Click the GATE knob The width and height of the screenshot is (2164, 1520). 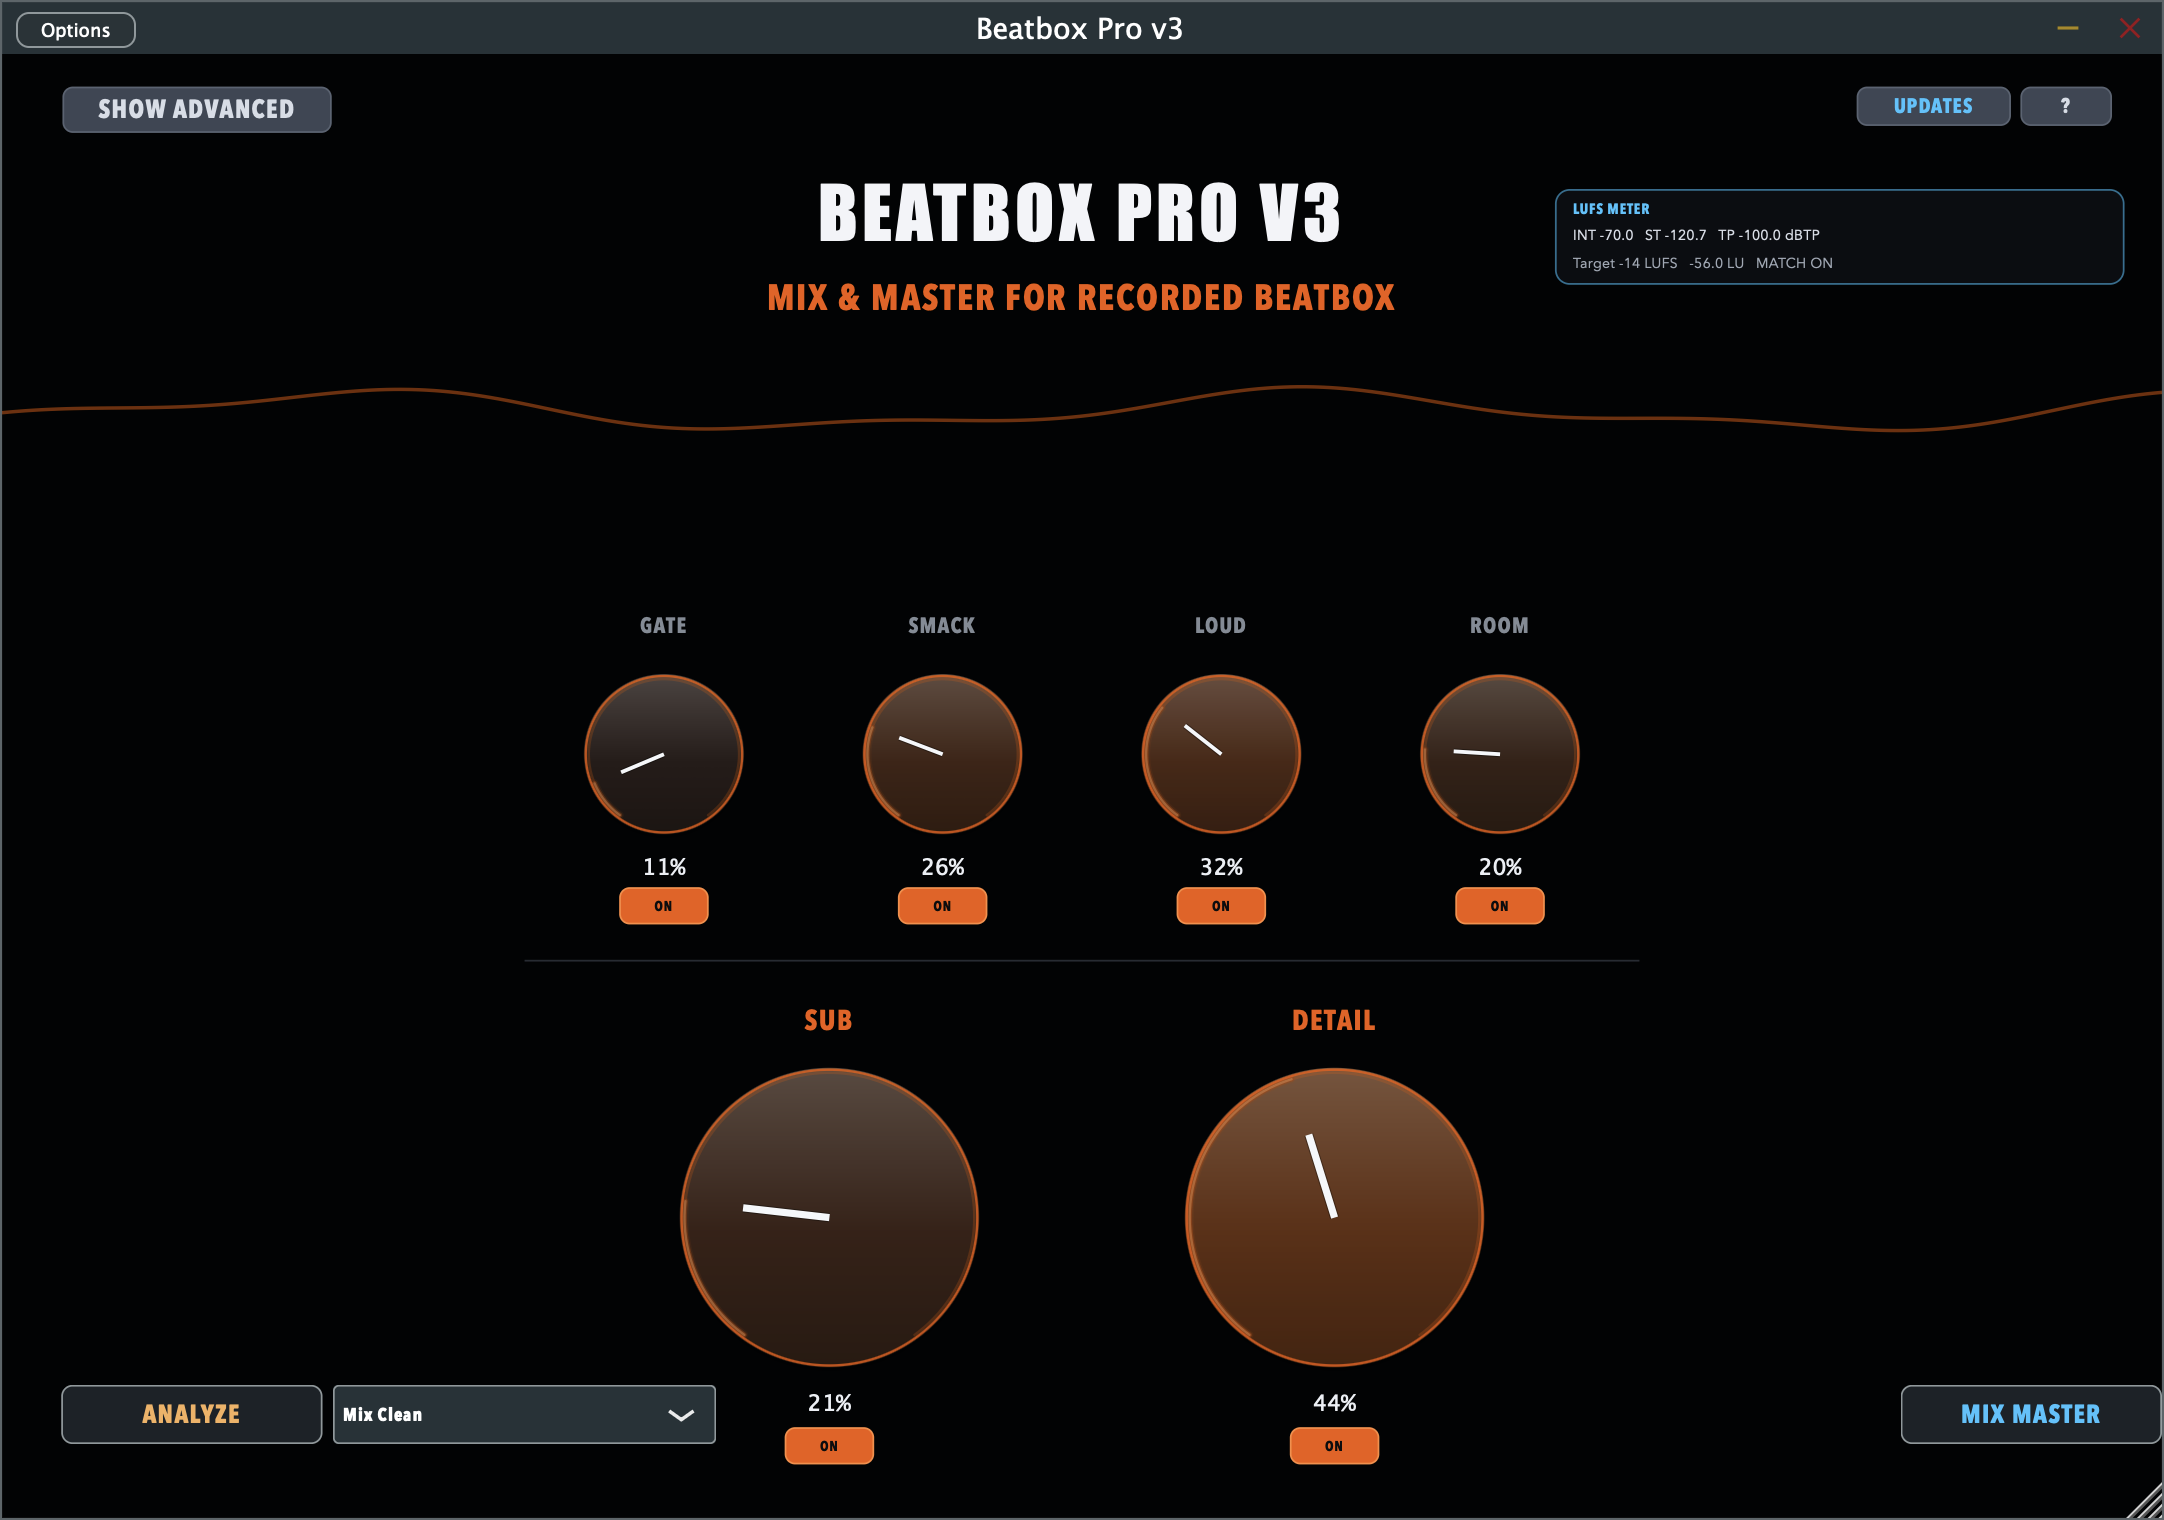coord(664,754)
